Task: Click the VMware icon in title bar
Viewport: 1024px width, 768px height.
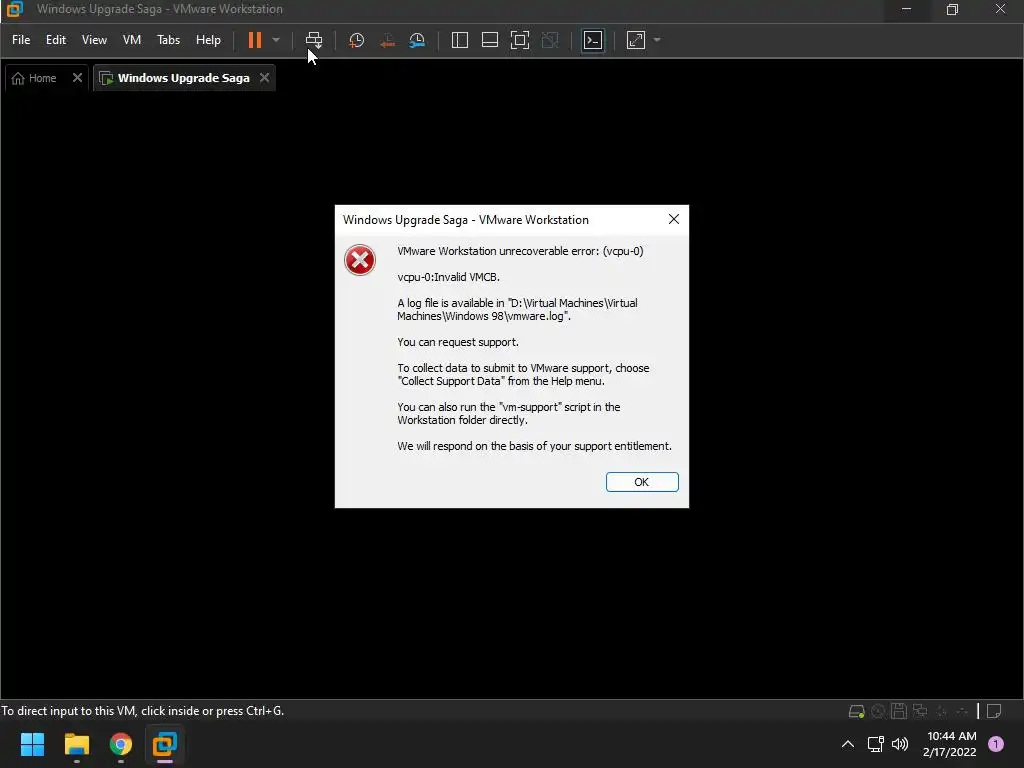Action: click(14, 9)
